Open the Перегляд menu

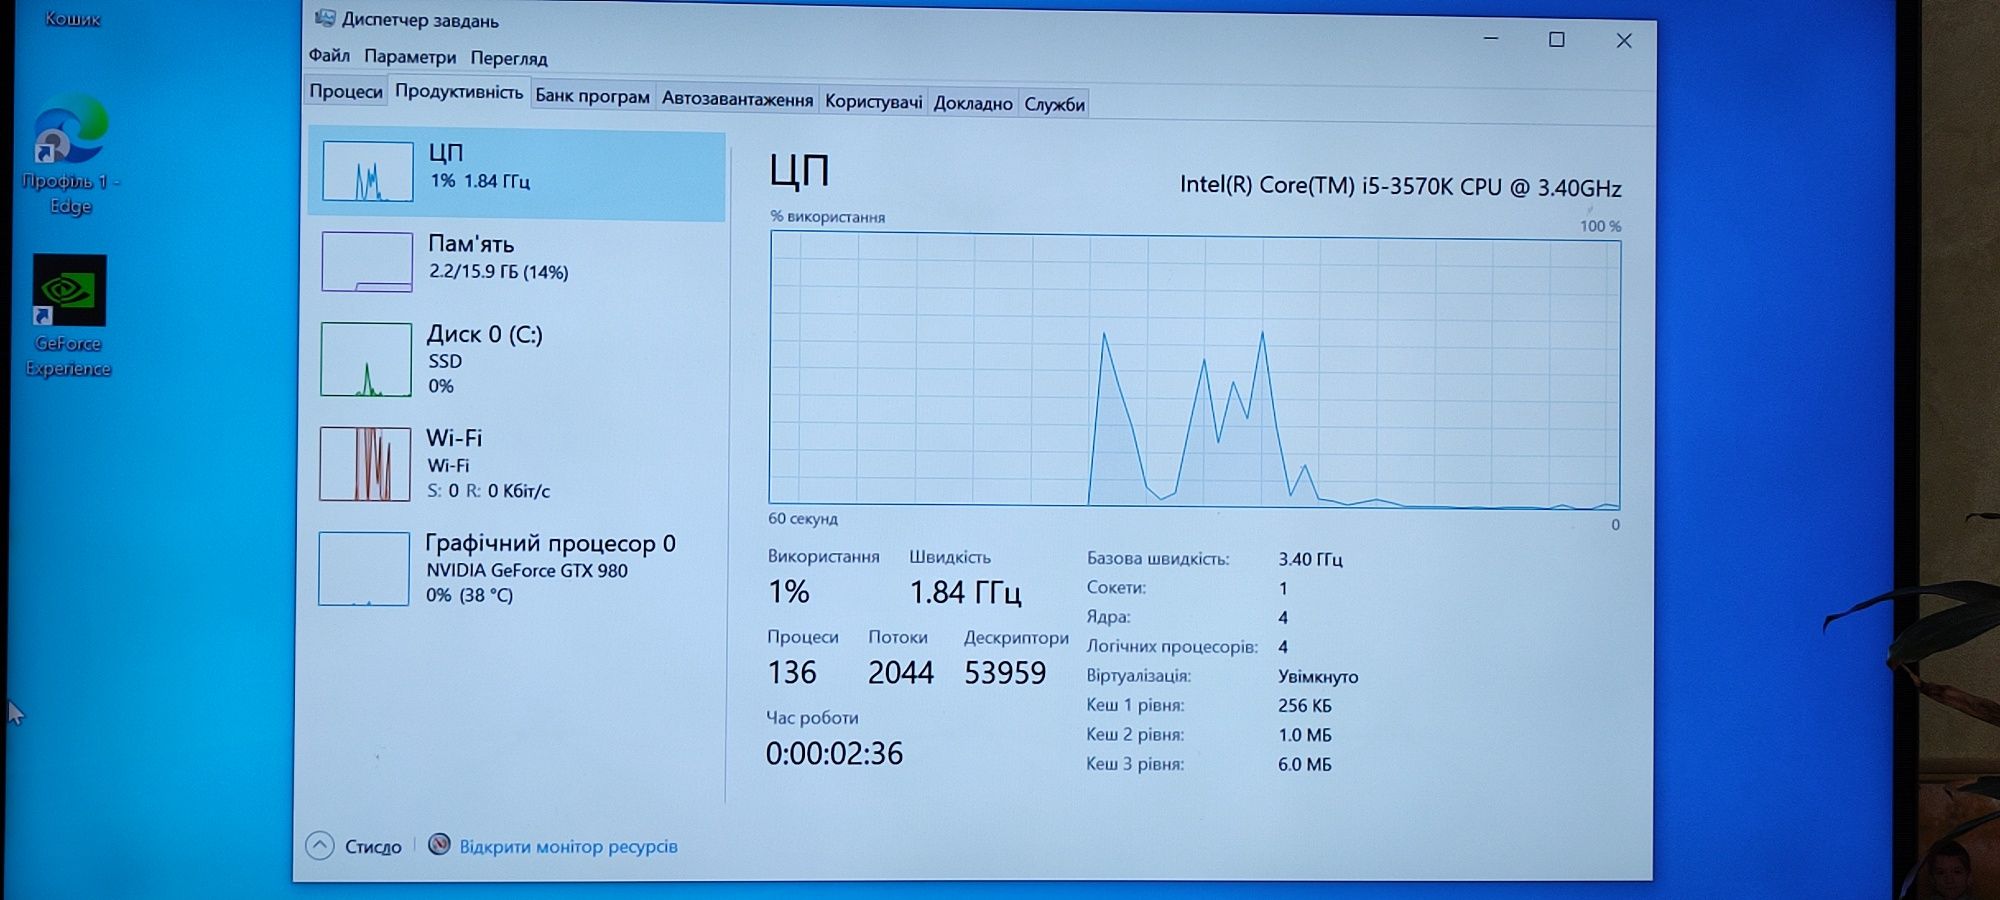(x=509, y=58)
